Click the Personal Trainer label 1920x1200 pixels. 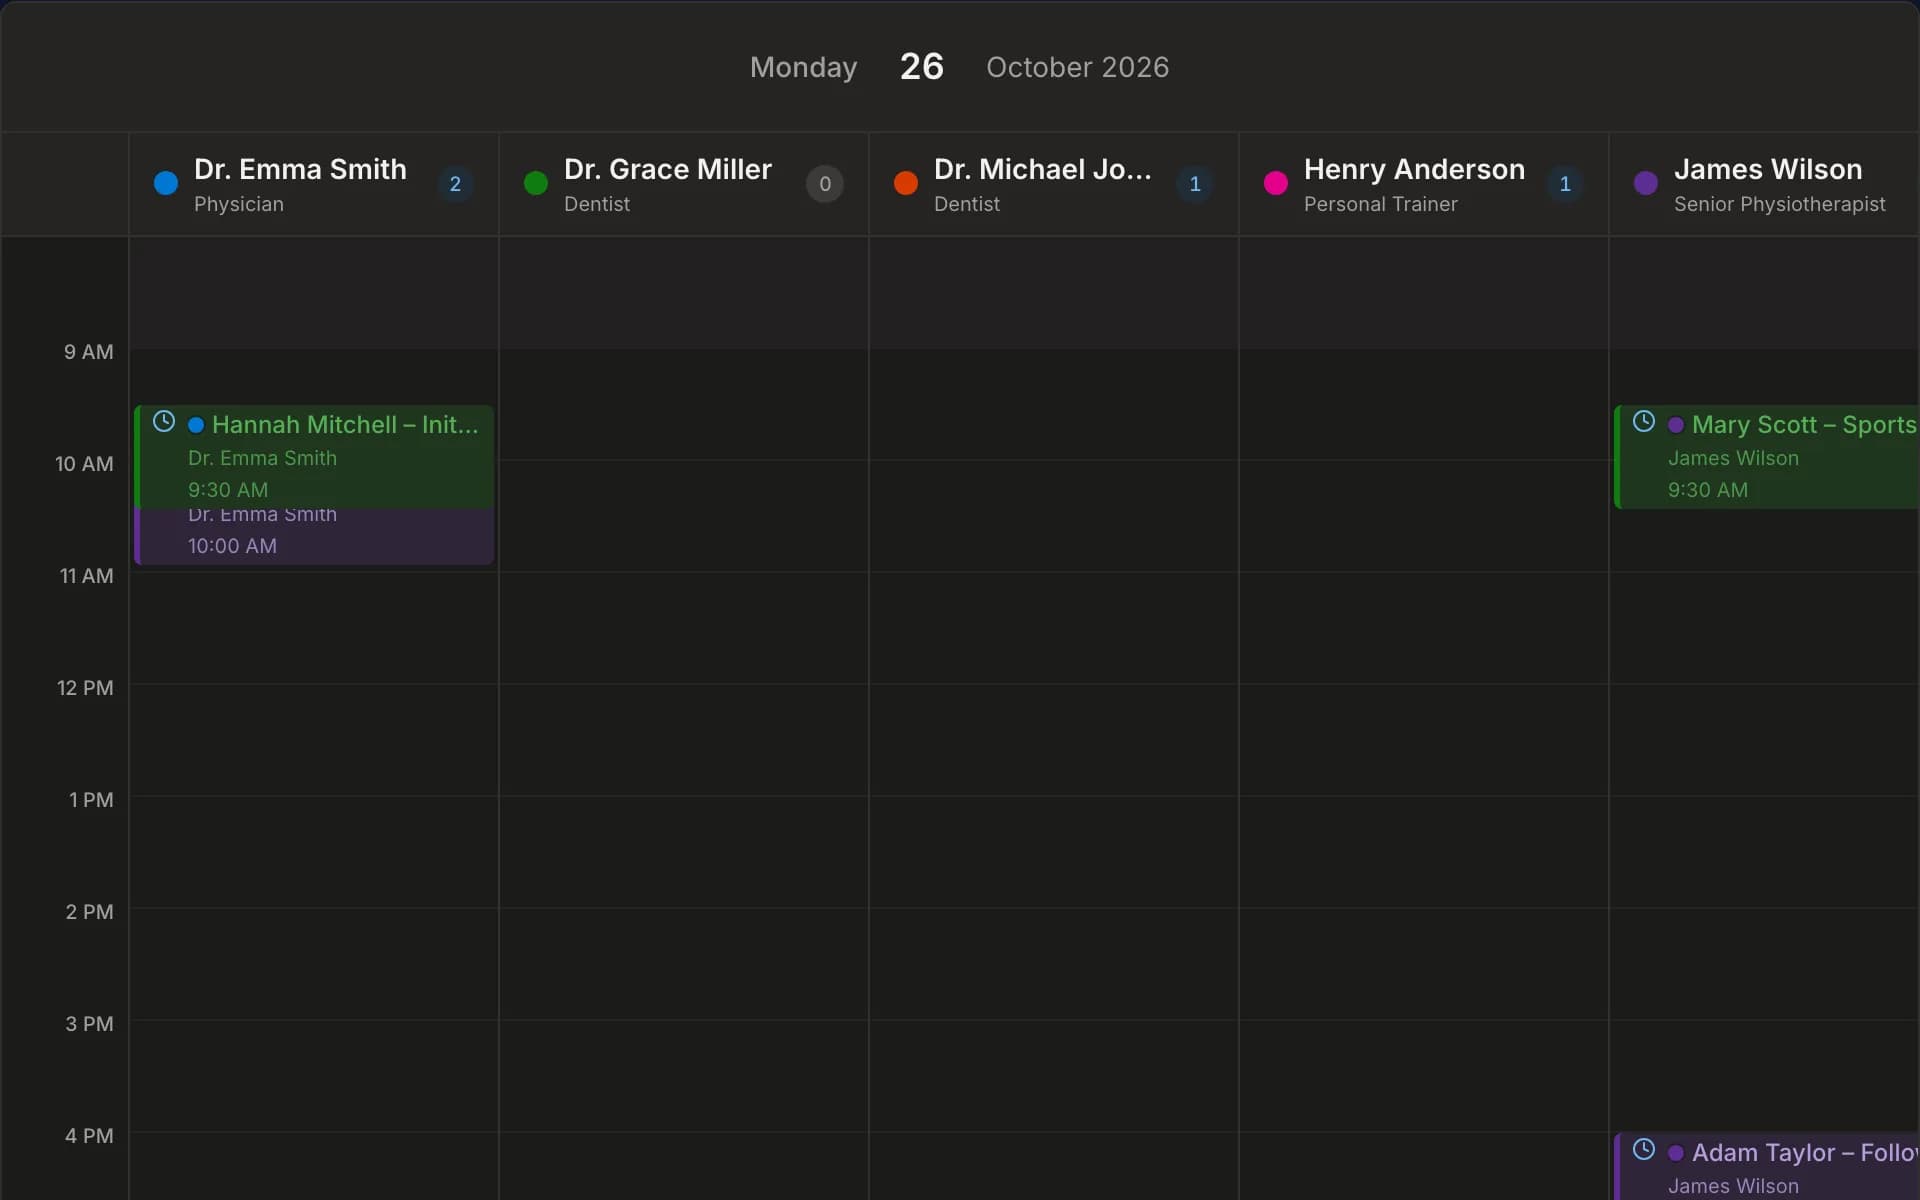tap(1381, 204)
